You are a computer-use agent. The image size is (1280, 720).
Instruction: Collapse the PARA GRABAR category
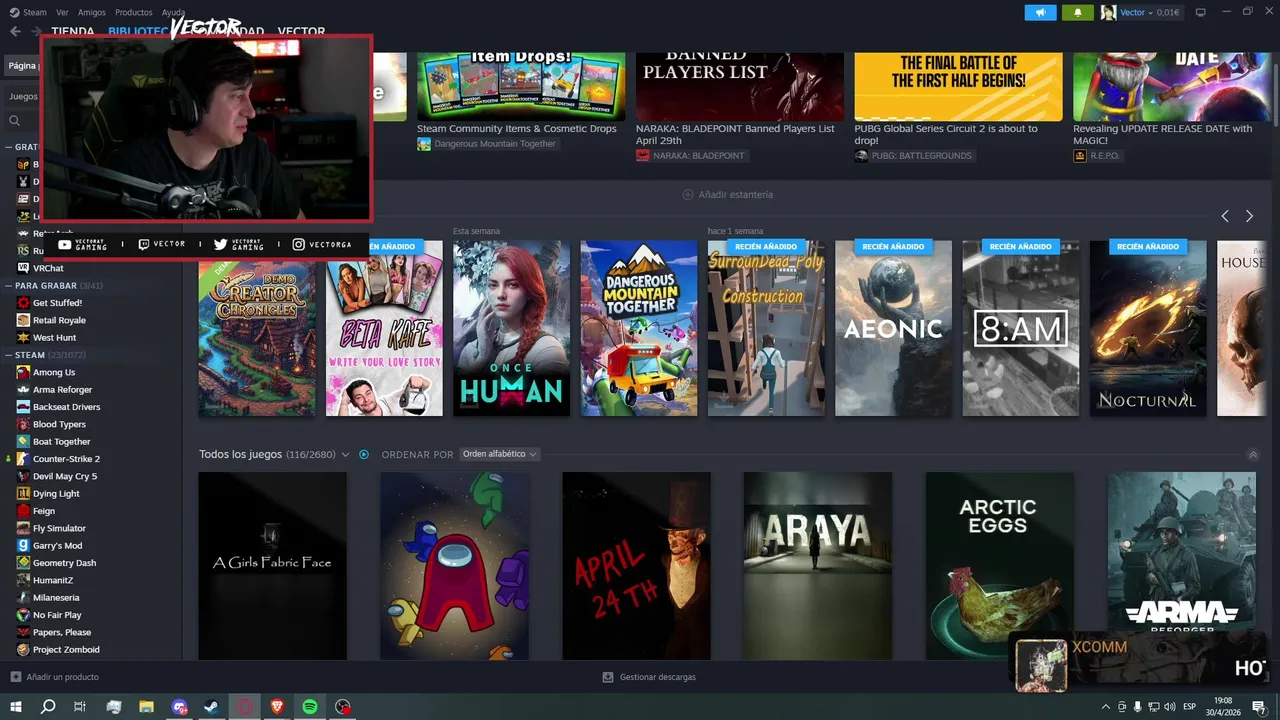point(9,286)
